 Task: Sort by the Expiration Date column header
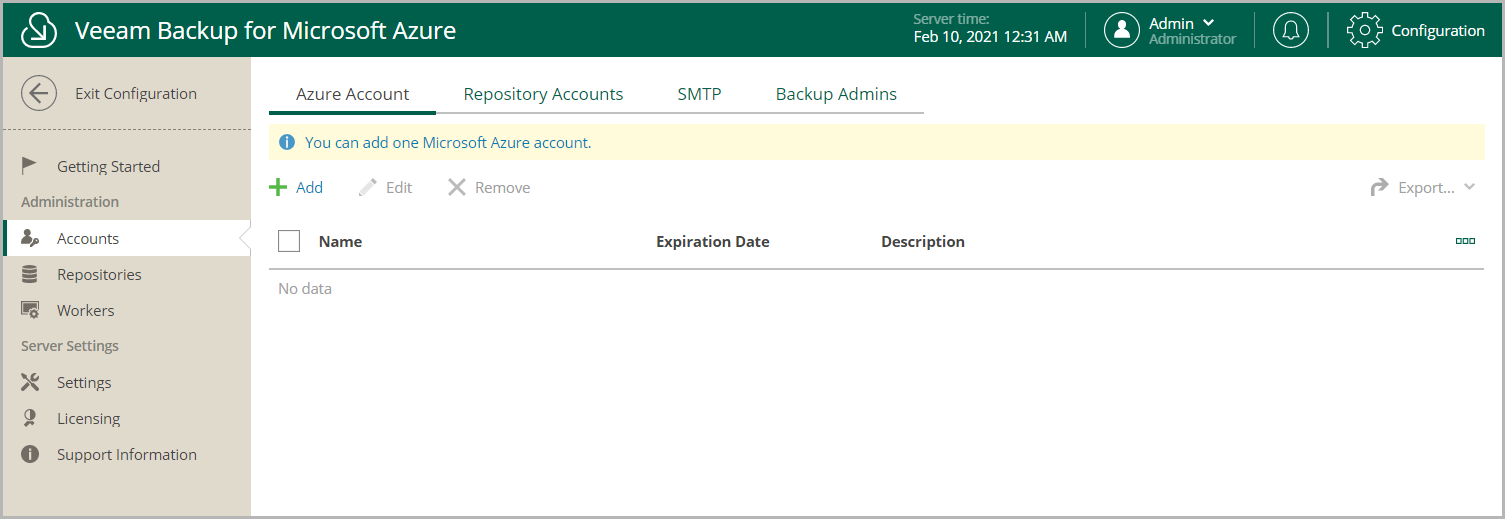[x=713, y=241]
